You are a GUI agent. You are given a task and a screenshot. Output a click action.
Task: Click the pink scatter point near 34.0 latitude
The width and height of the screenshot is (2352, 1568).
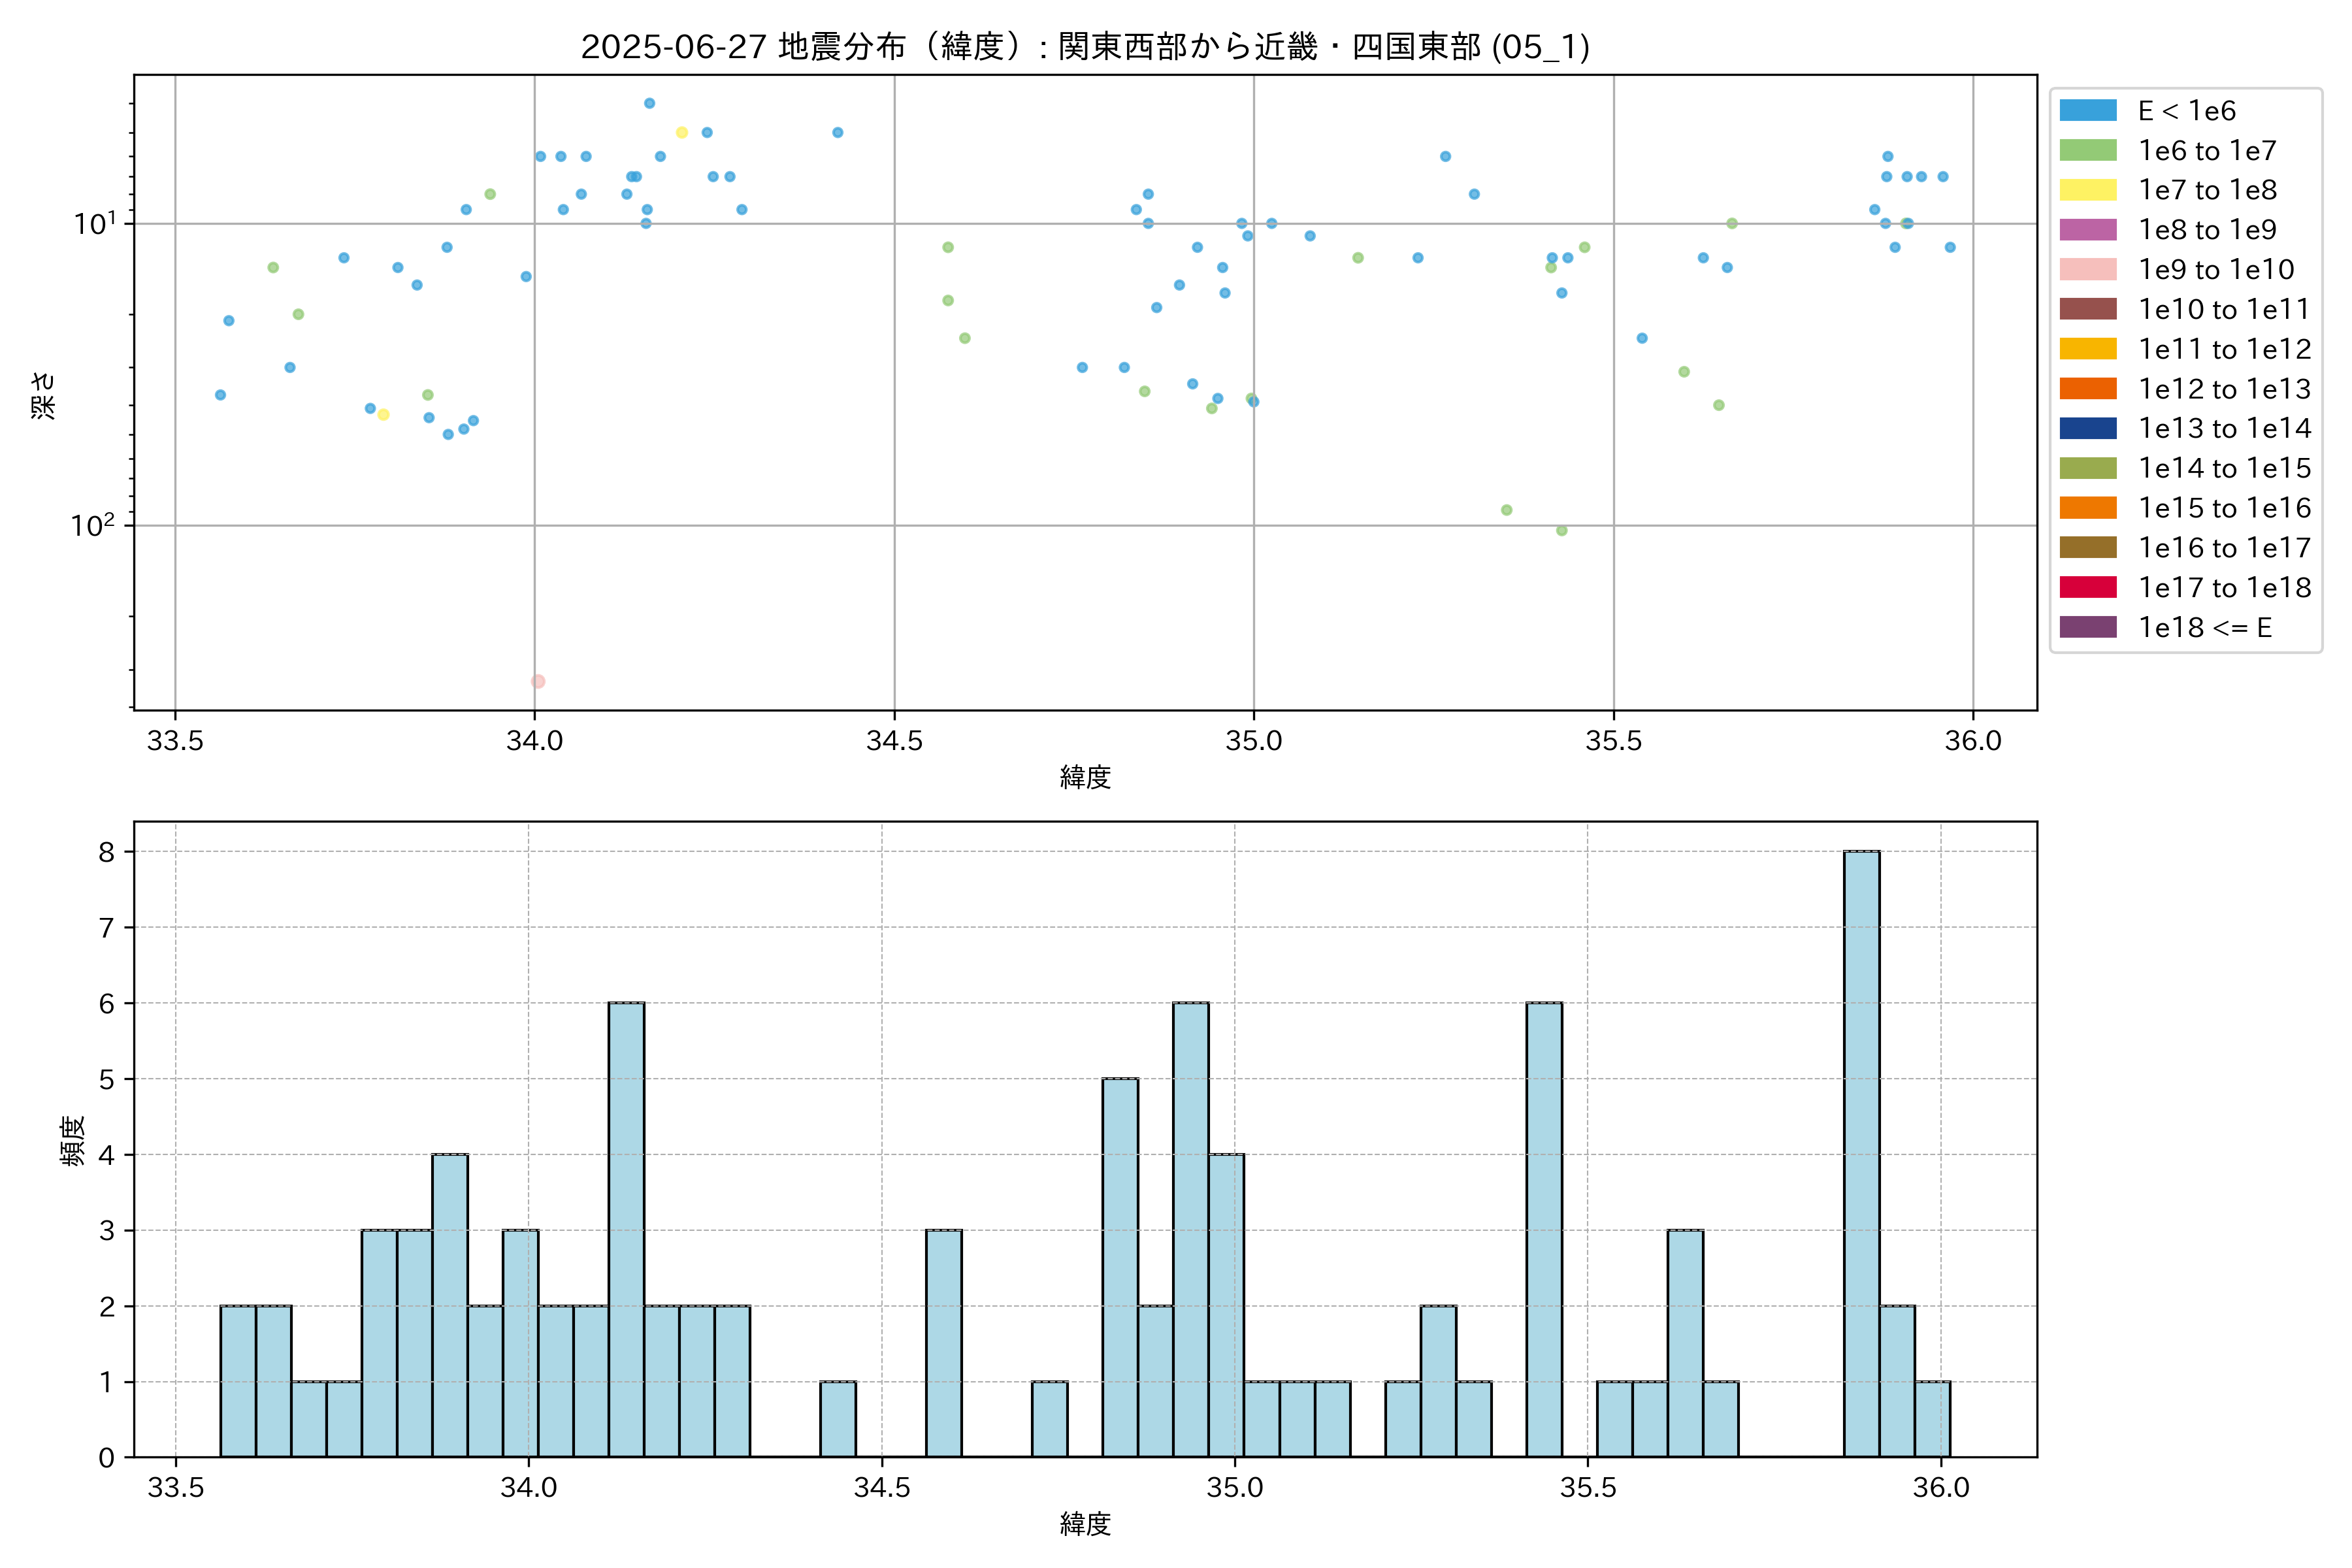click(538, 681)
